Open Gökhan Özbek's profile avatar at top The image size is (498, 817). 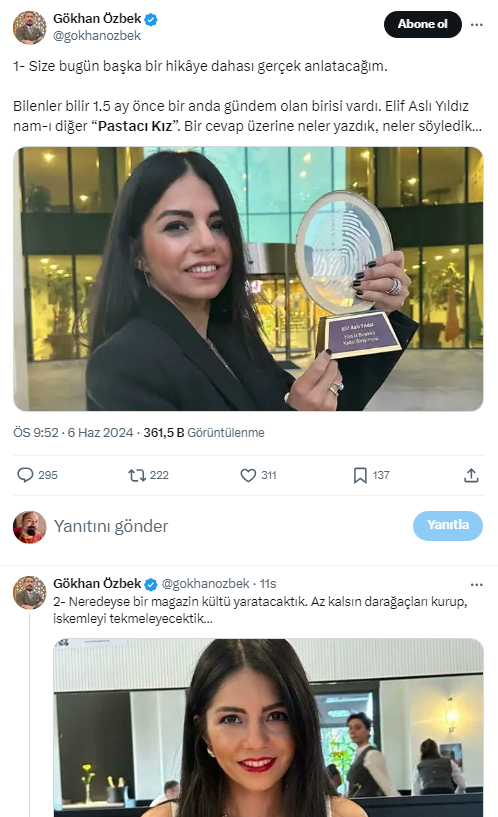(x=29, y=27)
